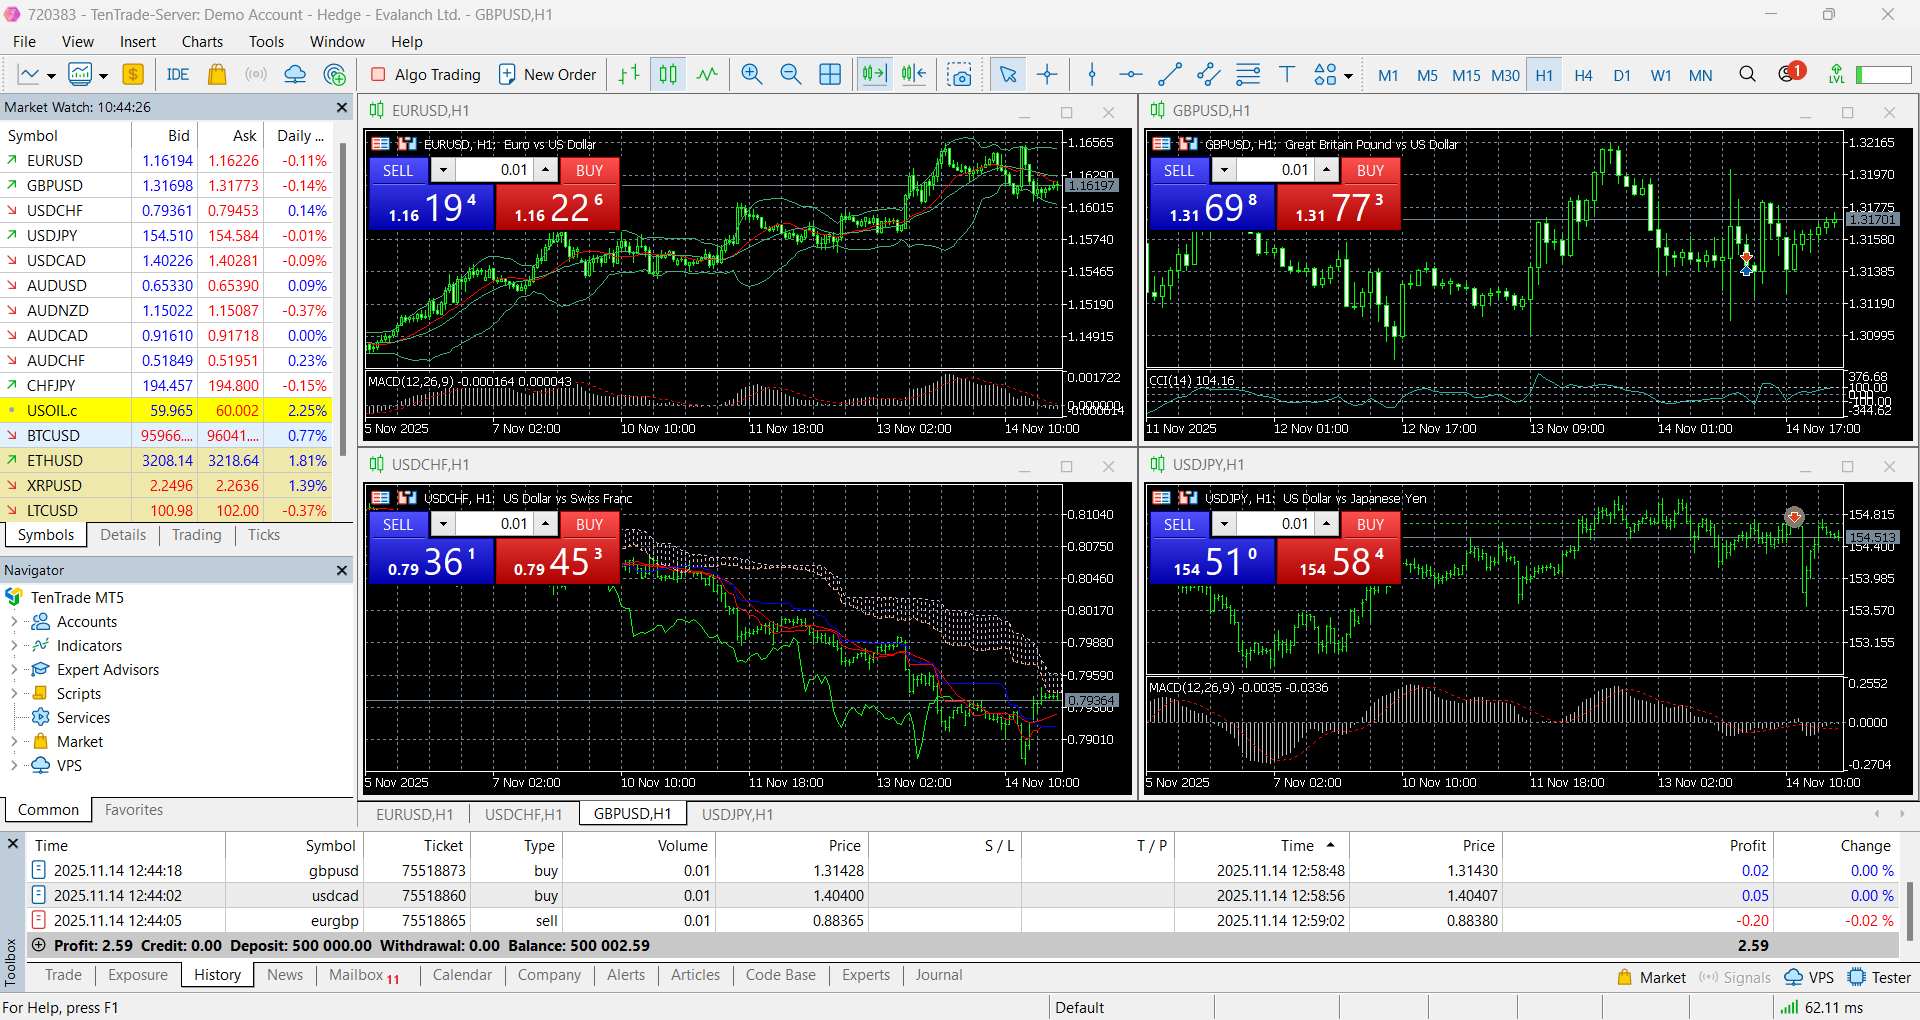Open the Charts menu
The width and height of the screenshot is (1920, 1020).
pos(202,42)
